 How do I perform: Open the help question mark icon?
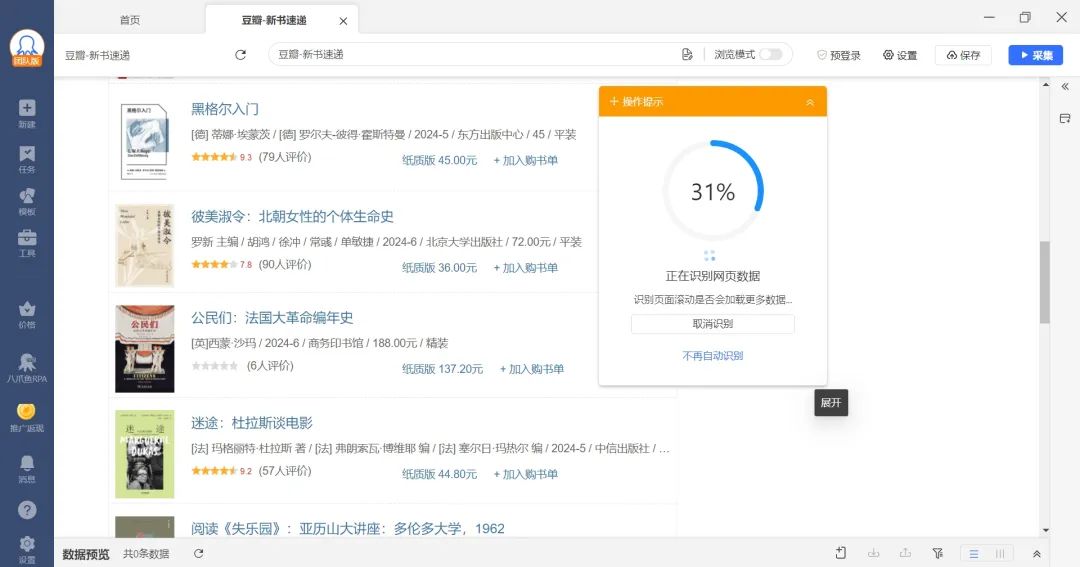(x=27, y=510)
